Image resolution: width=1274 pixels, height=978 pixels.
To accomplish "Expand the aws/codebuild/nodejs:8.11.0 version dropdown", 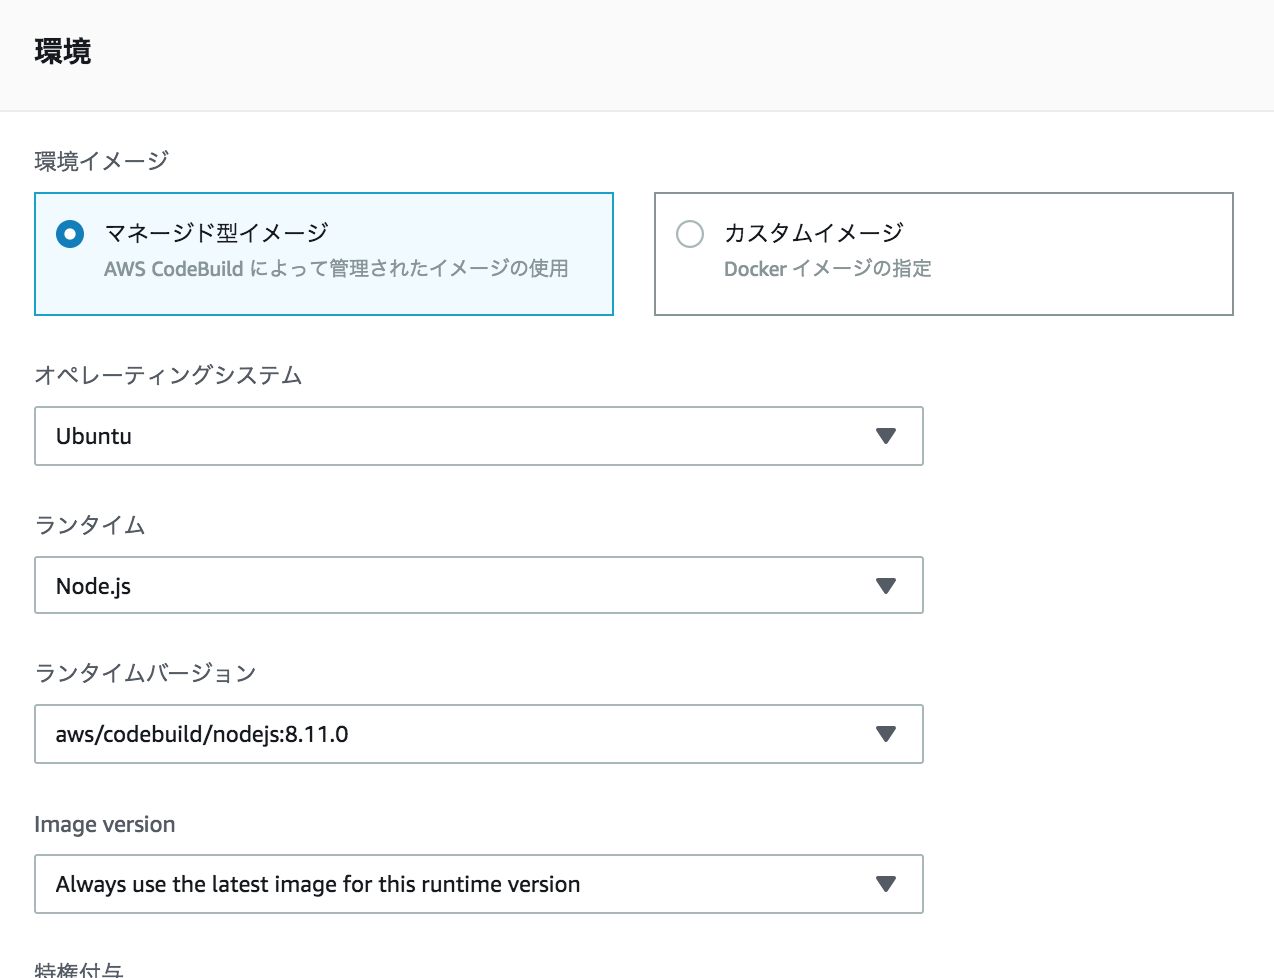I will [x=478, y=734].
